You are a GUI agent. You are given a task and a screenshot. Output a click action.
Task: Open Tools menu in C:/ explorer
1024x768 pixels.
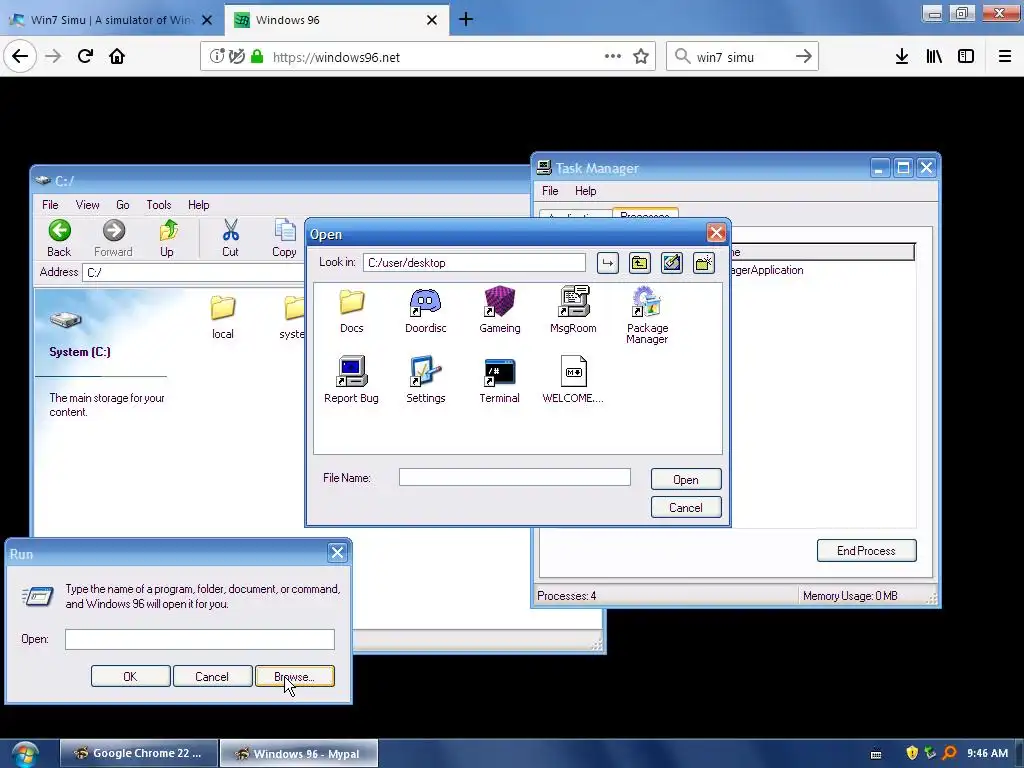[159, 205]
